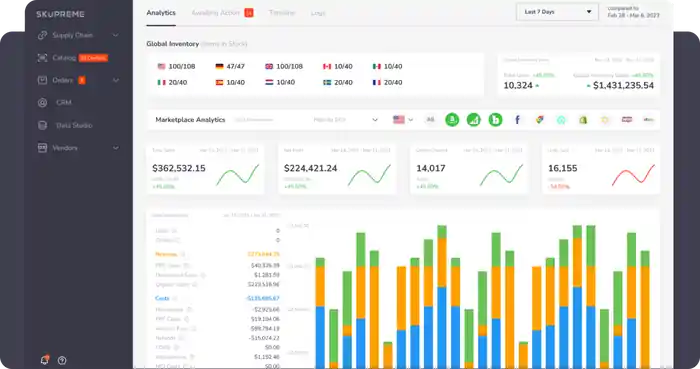700x369 pixels.
Task: Click the French flag in Global Inventory
Action: coord(377,83)
